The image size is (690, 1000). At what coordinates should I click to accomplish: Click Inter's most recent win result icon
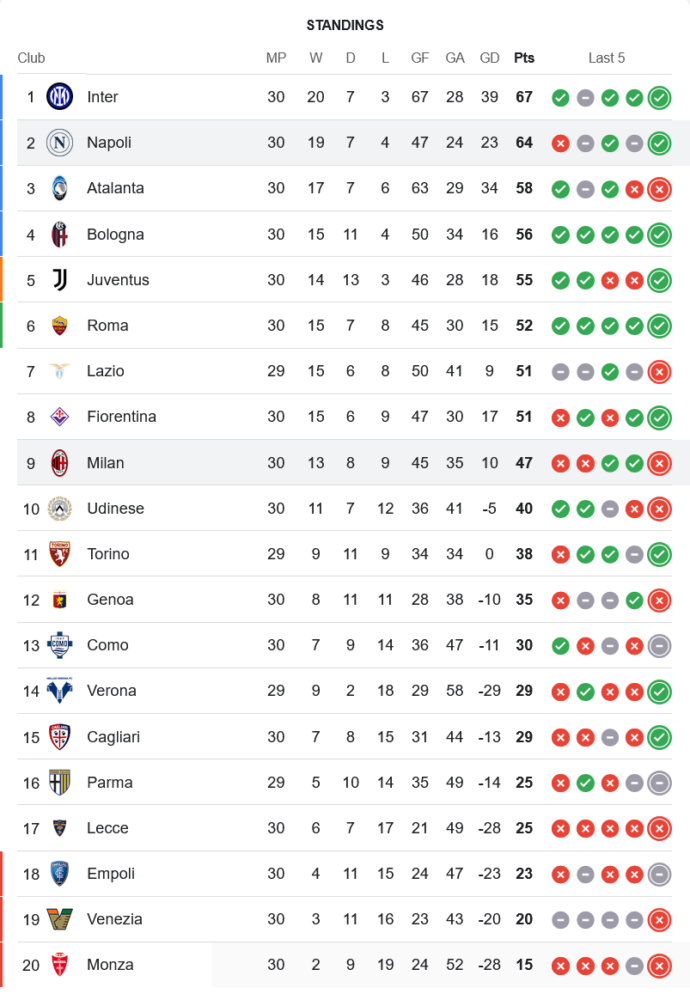pyautogui.click(x=659, y=98)
